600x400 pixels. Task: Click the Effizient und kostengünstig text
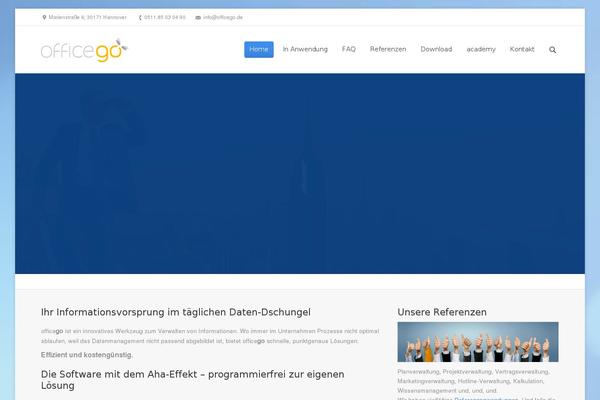click(x=87, y=355)
